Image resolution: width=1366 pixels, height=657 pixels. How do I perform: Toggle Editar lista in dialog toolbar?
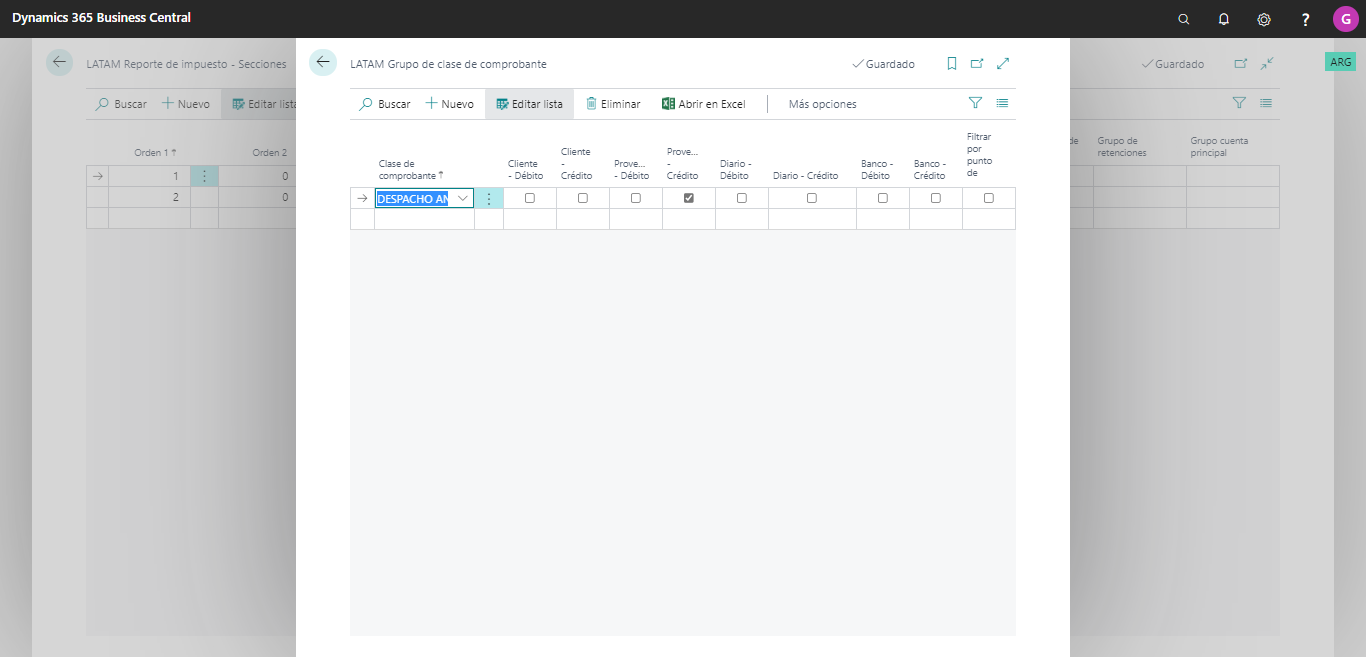(x=529, y=104)
